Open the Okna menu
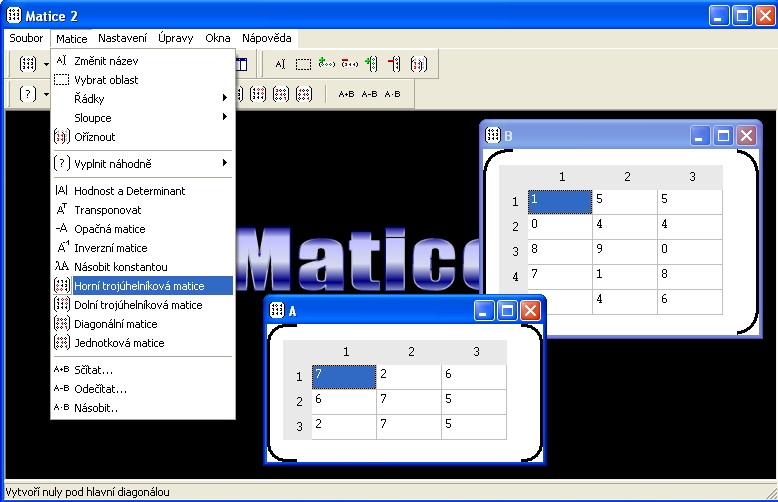 click(218, 38)
